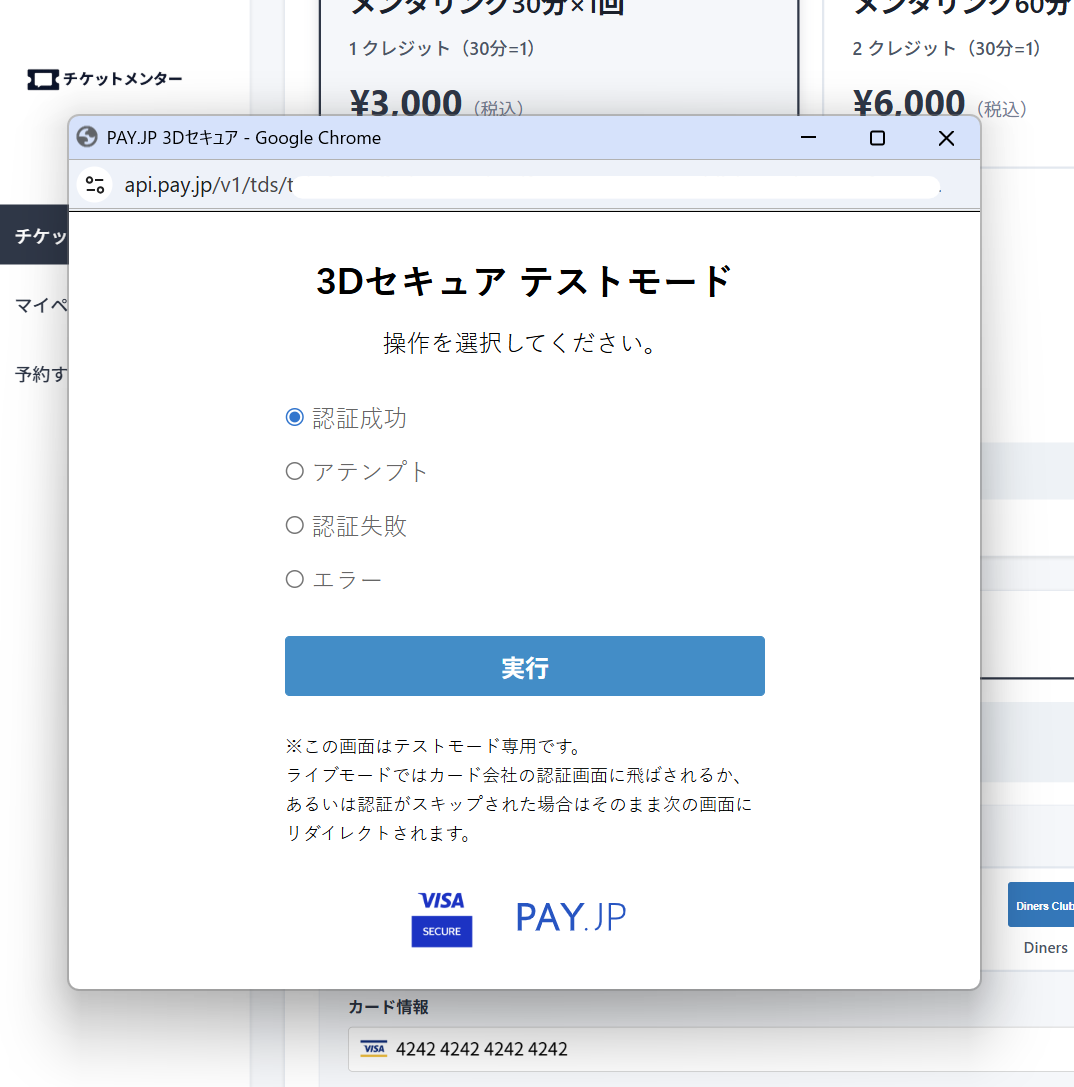Select the Diners Club card brand icon

click(1041, 905)
